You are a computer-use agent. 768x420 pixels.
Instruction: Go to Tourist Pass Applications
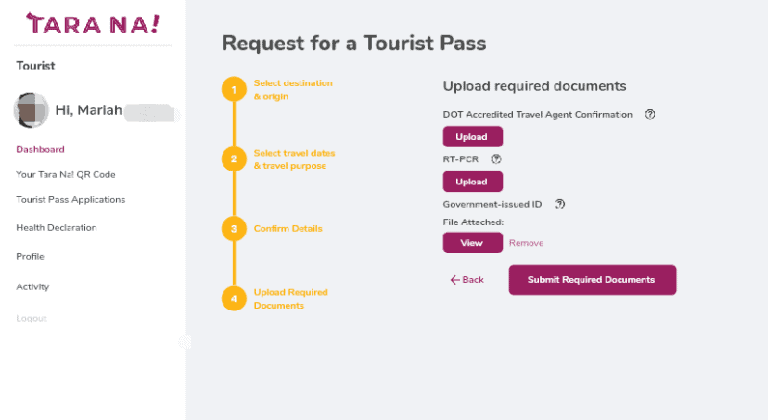pyautogui.click(x=71, y=199)
